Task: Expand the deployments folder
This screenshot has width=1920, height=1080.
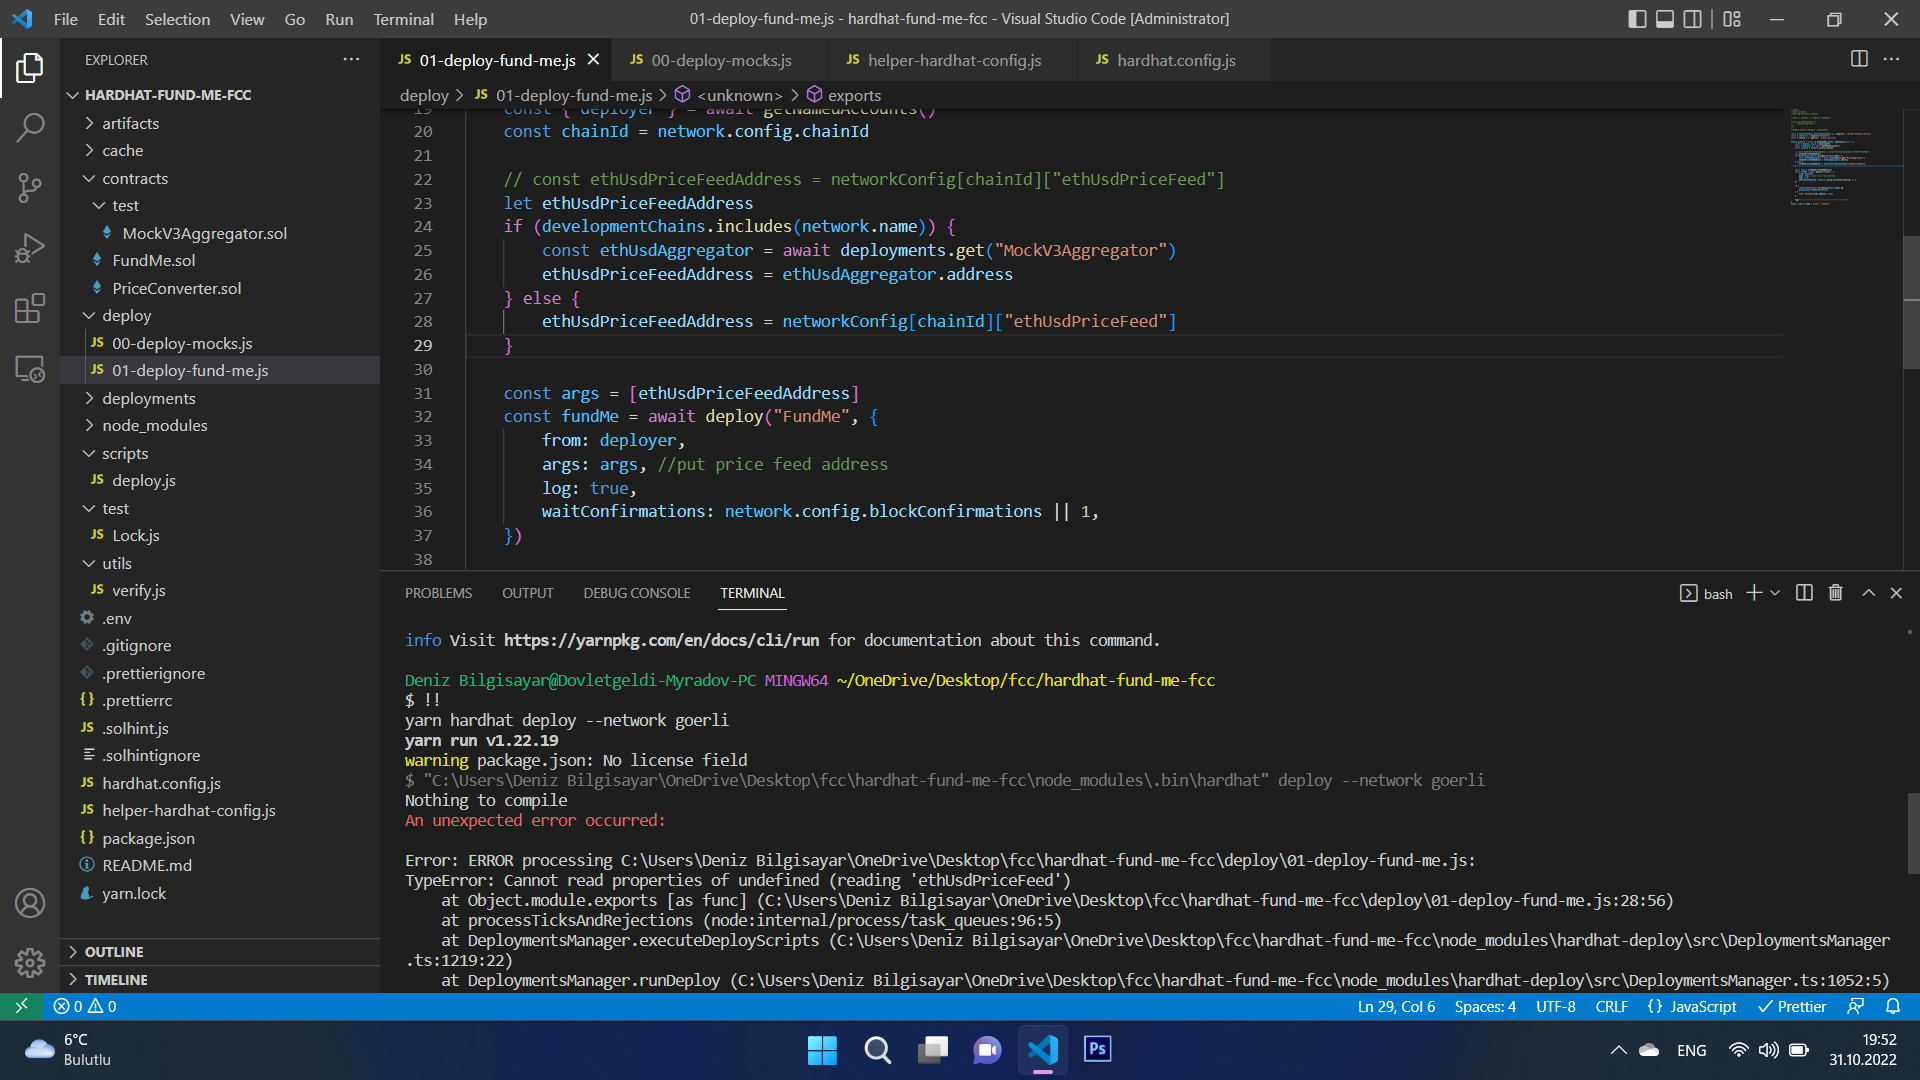Action: (148, 398)
